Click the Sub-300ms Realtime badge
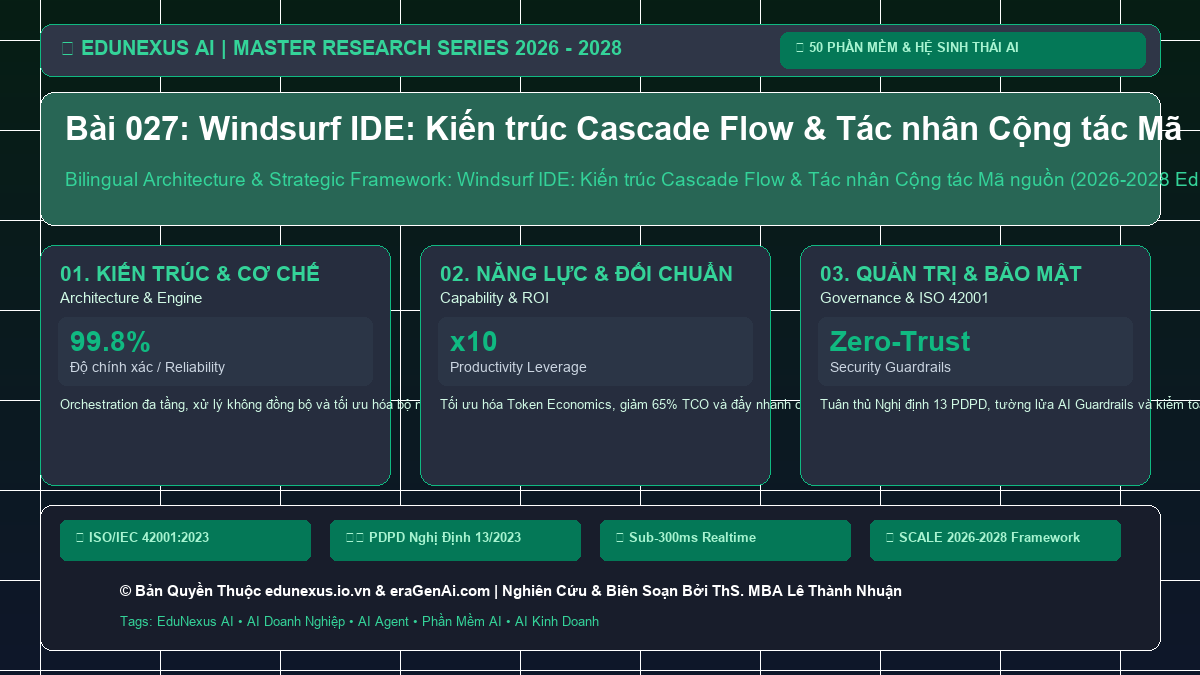This screenshot has height=675, width=1200. coord(725,540)
